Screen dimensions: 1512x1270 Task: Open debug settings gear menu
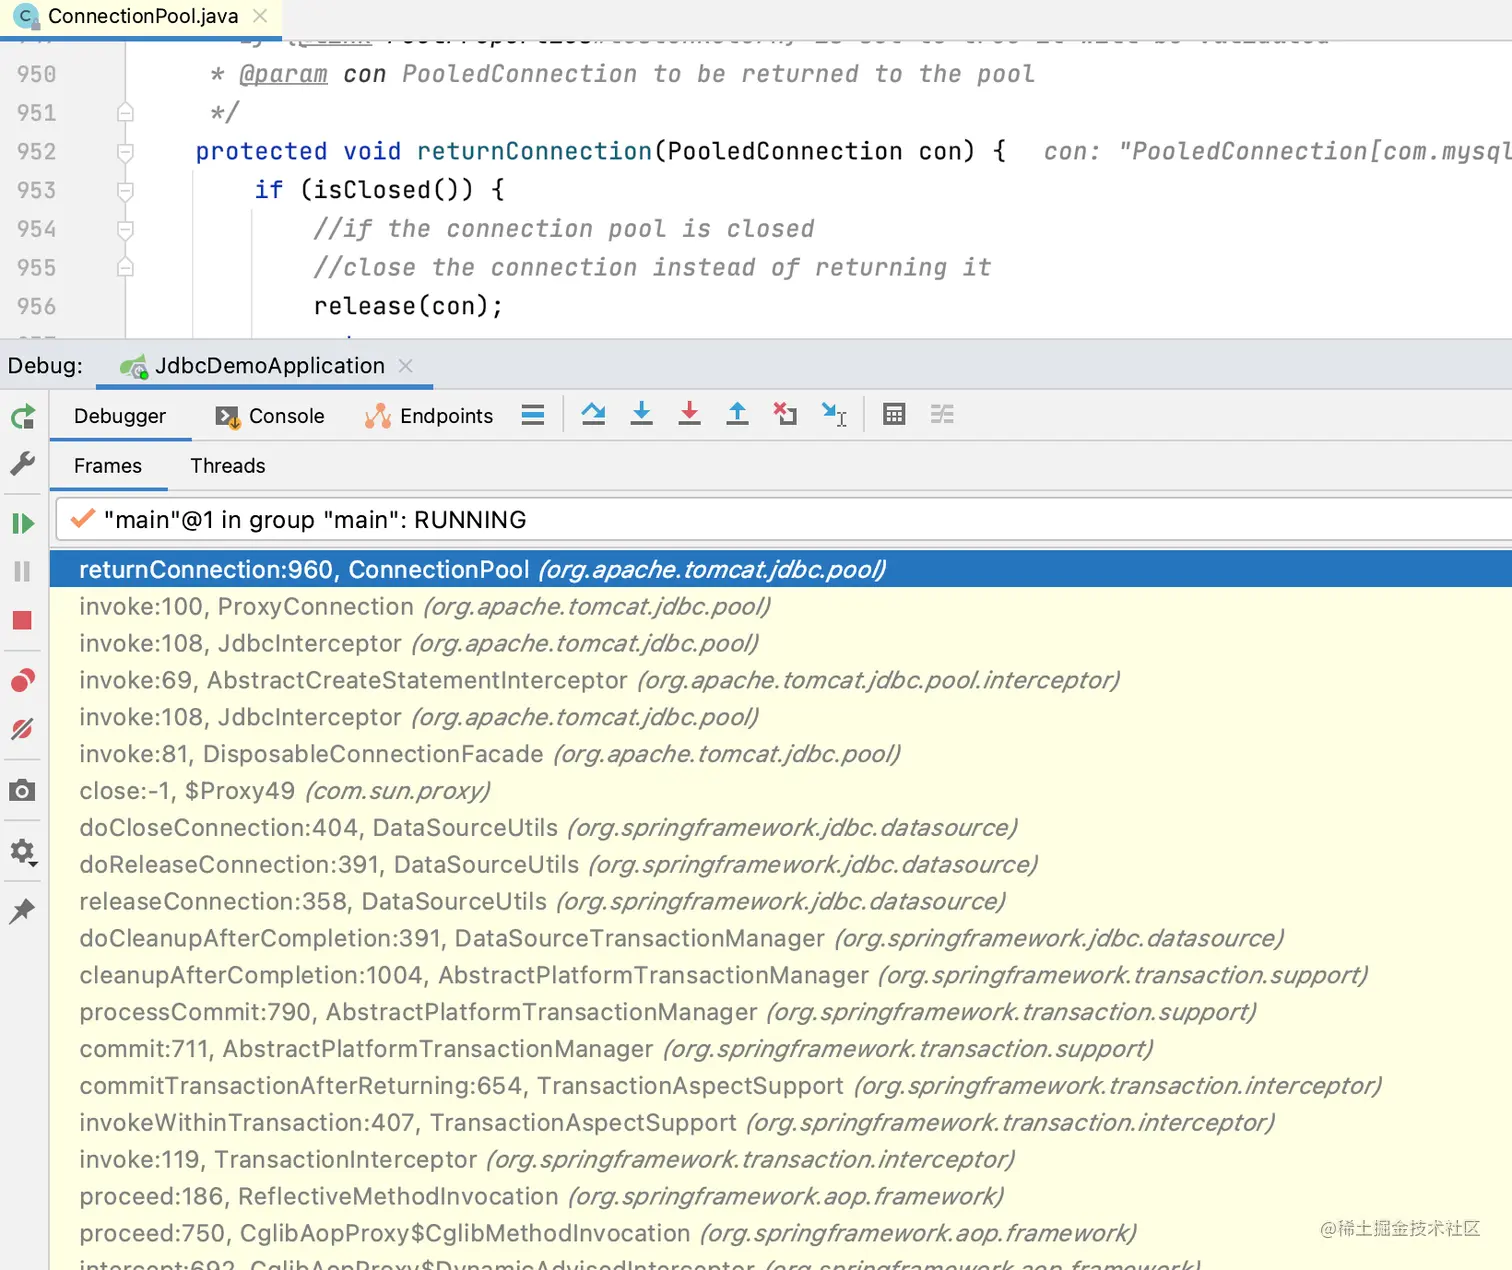coord(23,852)
